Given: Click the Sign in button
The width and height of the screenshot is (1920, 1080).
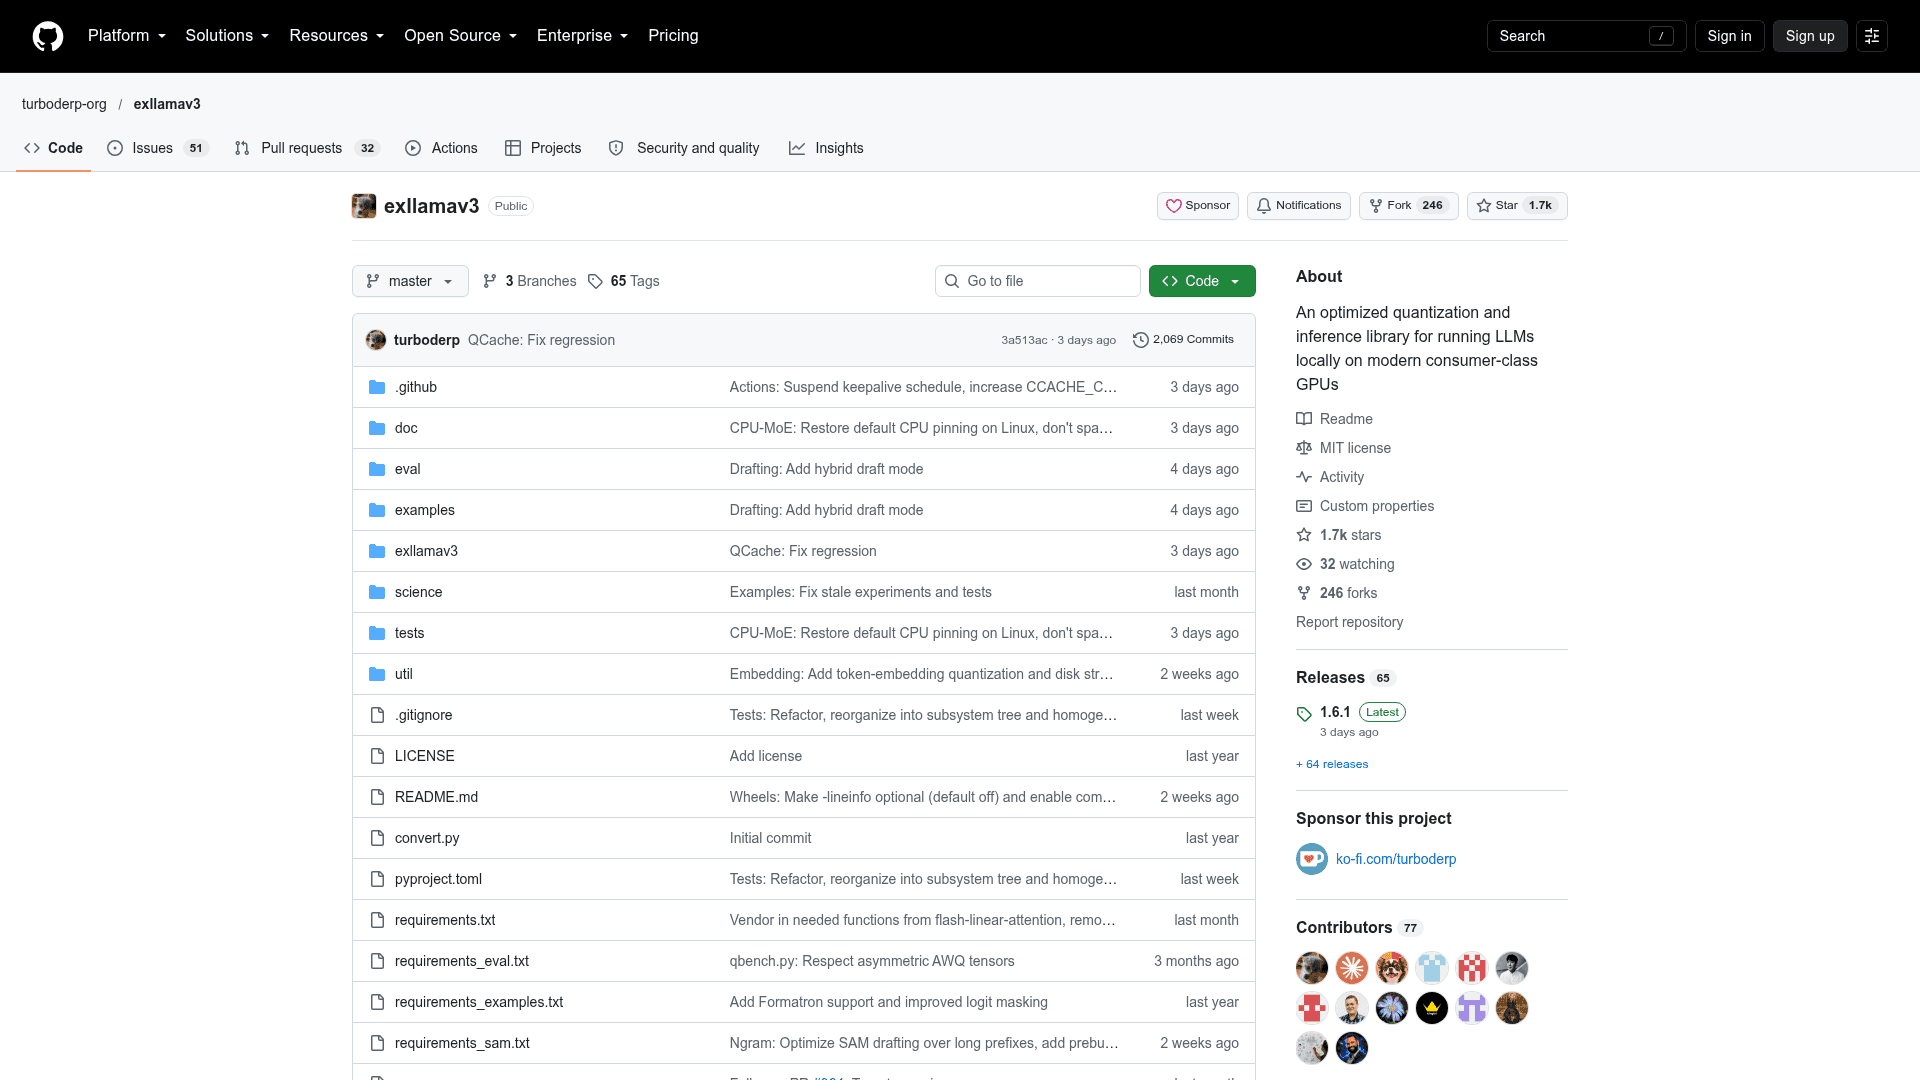Looking at the screenshot, I should pyautogui.click(x=1729, y=36).
